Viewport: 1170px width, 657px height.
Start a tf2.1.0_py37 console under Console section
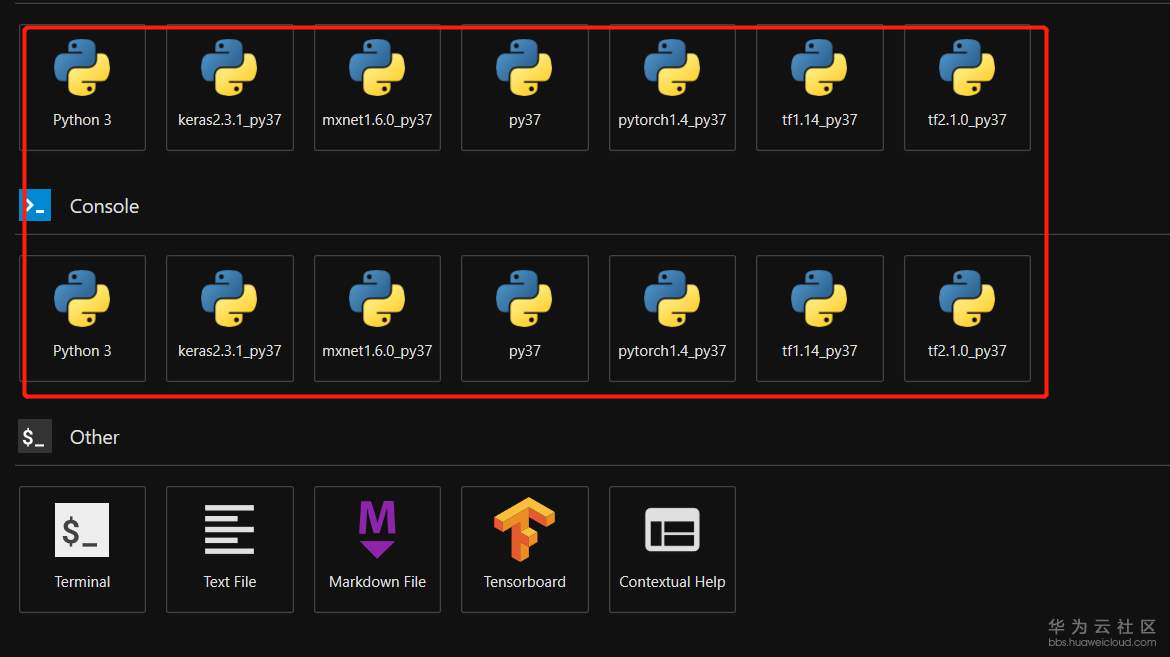point(967,319)
